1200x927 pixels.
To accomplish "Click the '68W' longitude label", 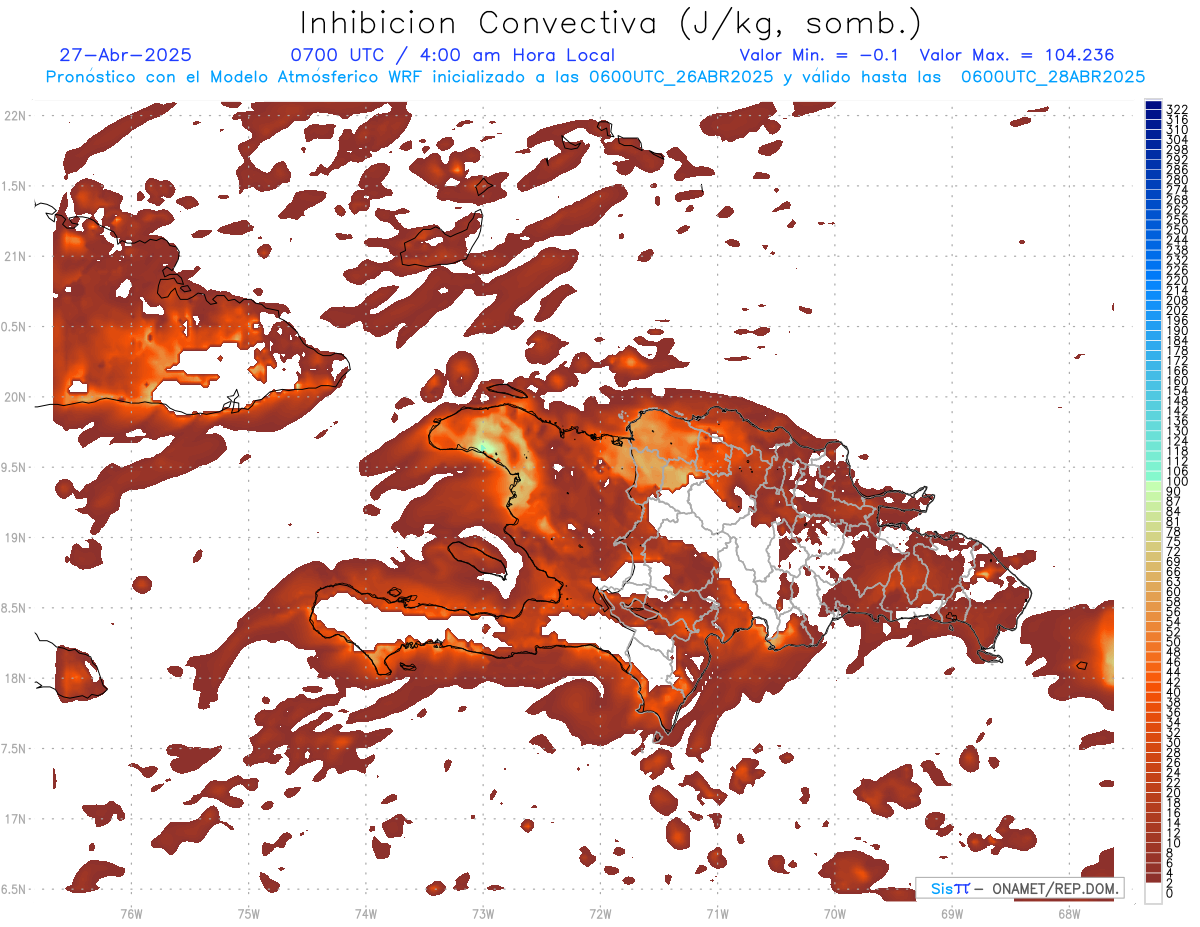I will 1069,913.
